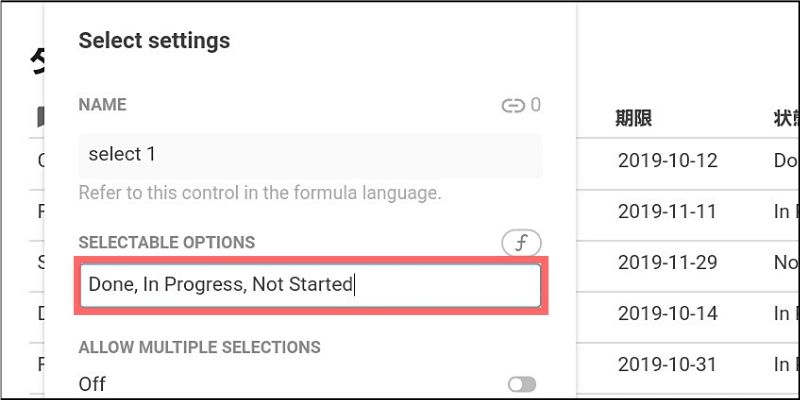Select the 2019-11-11 date cell

(x=667, y=212)
